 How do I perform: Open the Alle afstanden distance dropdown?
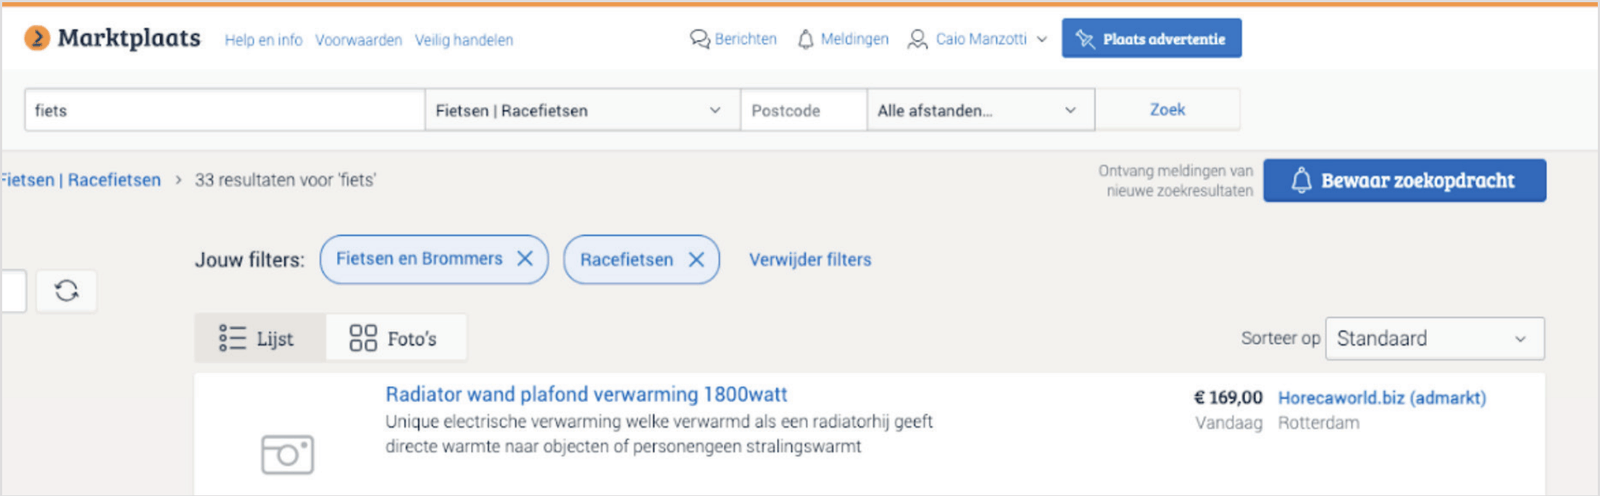980,110
